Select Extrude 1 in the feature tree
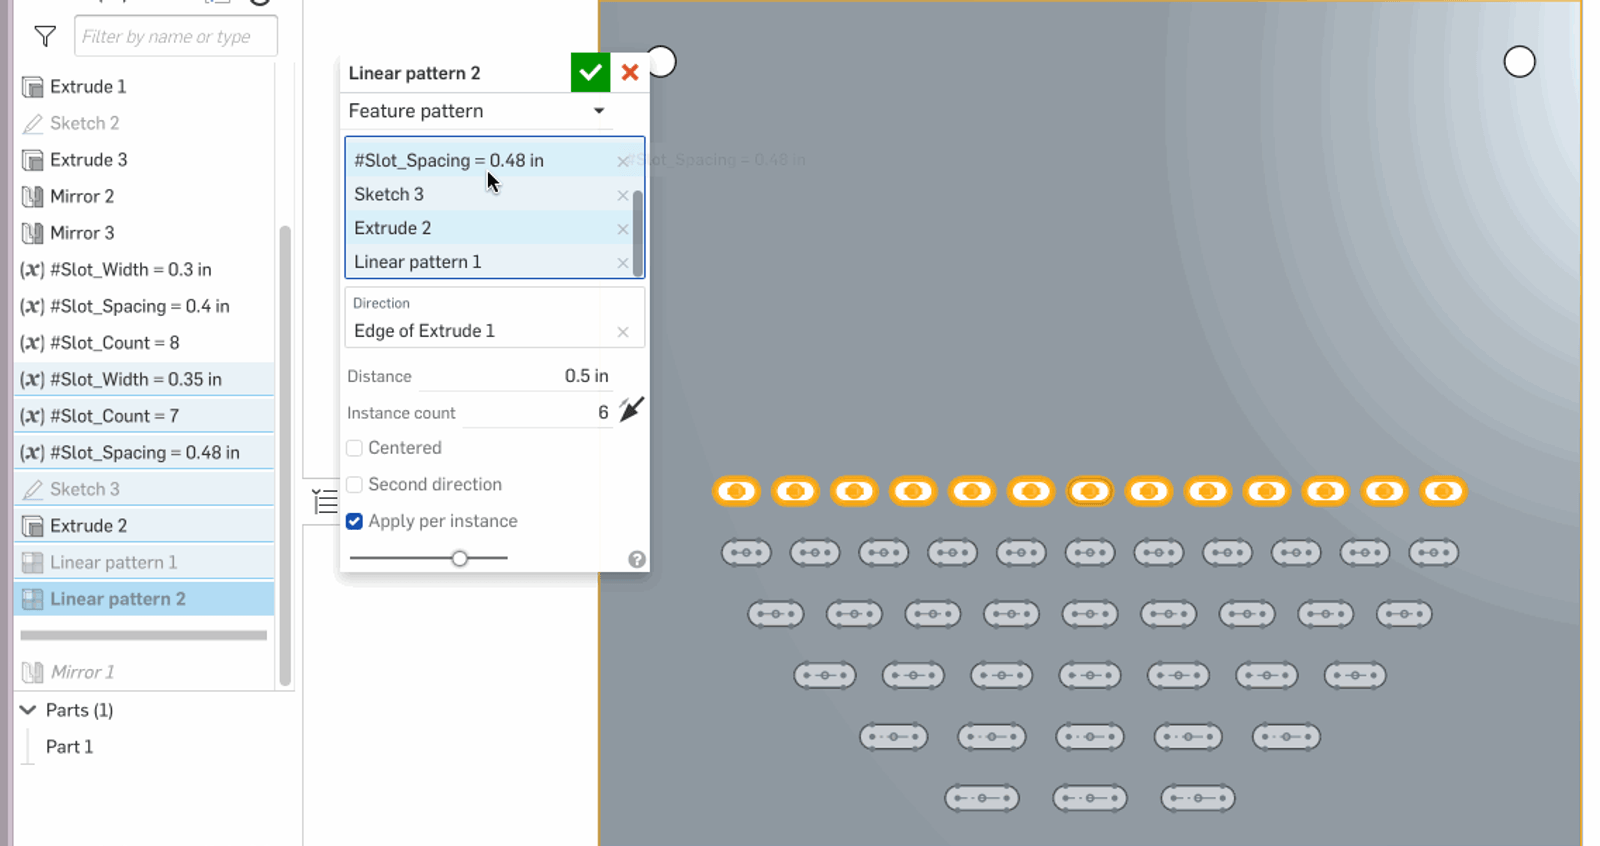The image size is (1600, 846). [x=88, y=87]
